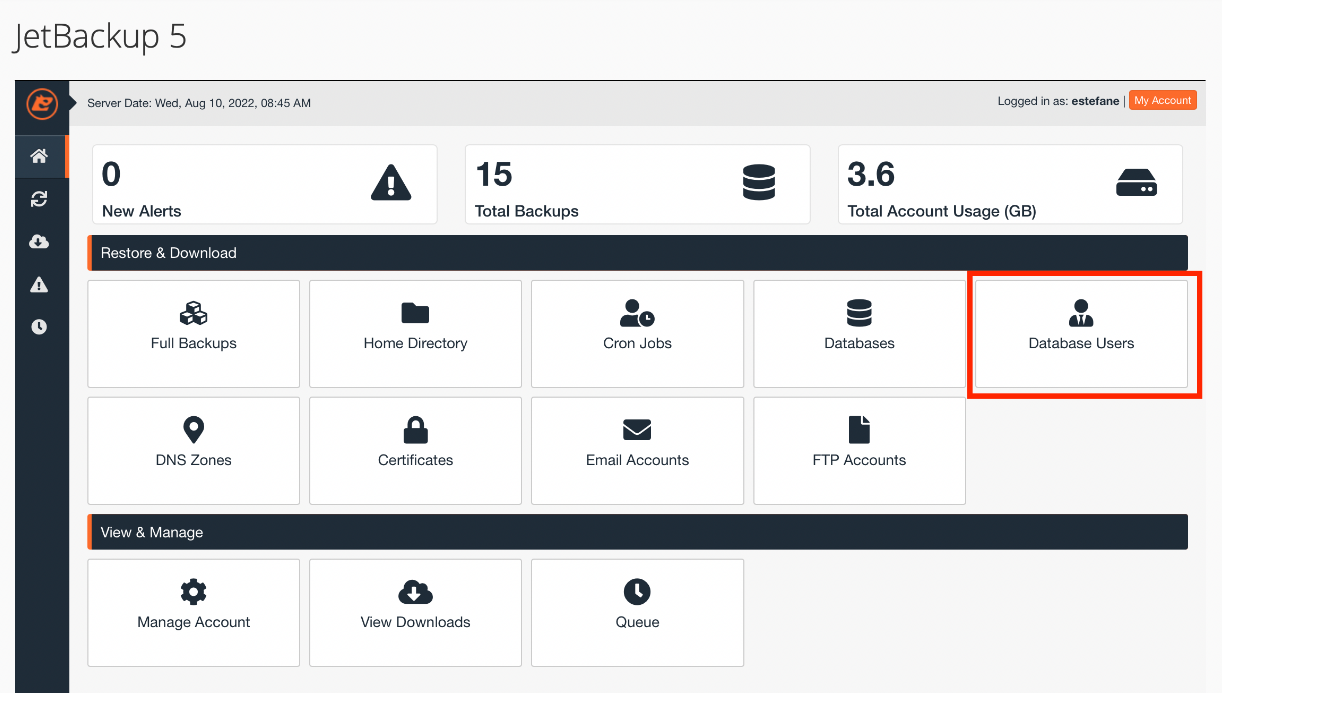Open the Queue clock sidebar icon
Viewport: 1320px width, 708px height.
pyautogui.click(x=39, y=327)
